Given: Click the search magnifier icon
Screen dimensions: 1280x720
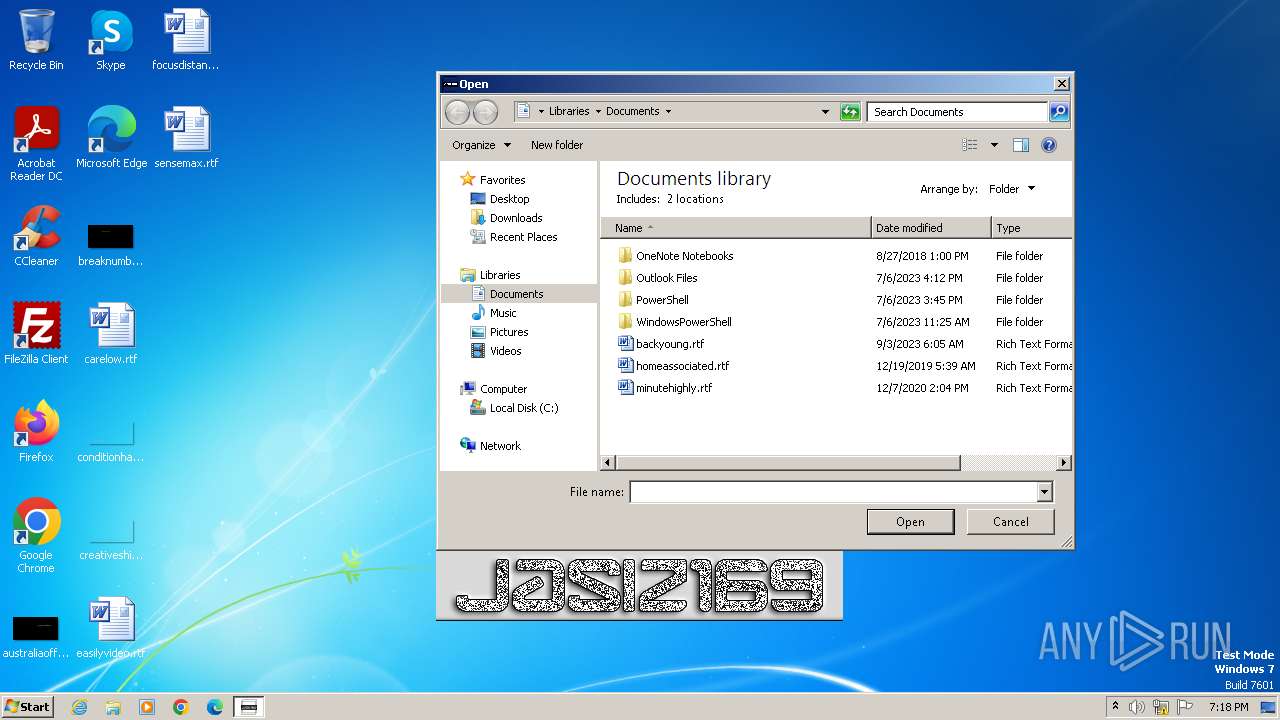Looking at the screenshot, I should [x=1059, y=112].
